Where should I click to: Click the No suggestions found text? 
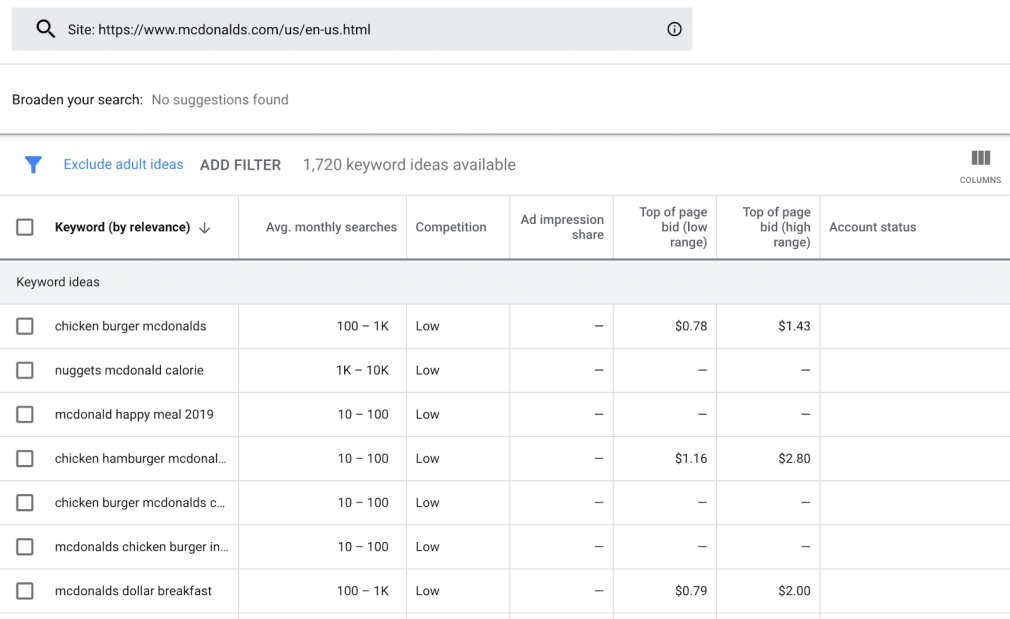tap(220, 100)
